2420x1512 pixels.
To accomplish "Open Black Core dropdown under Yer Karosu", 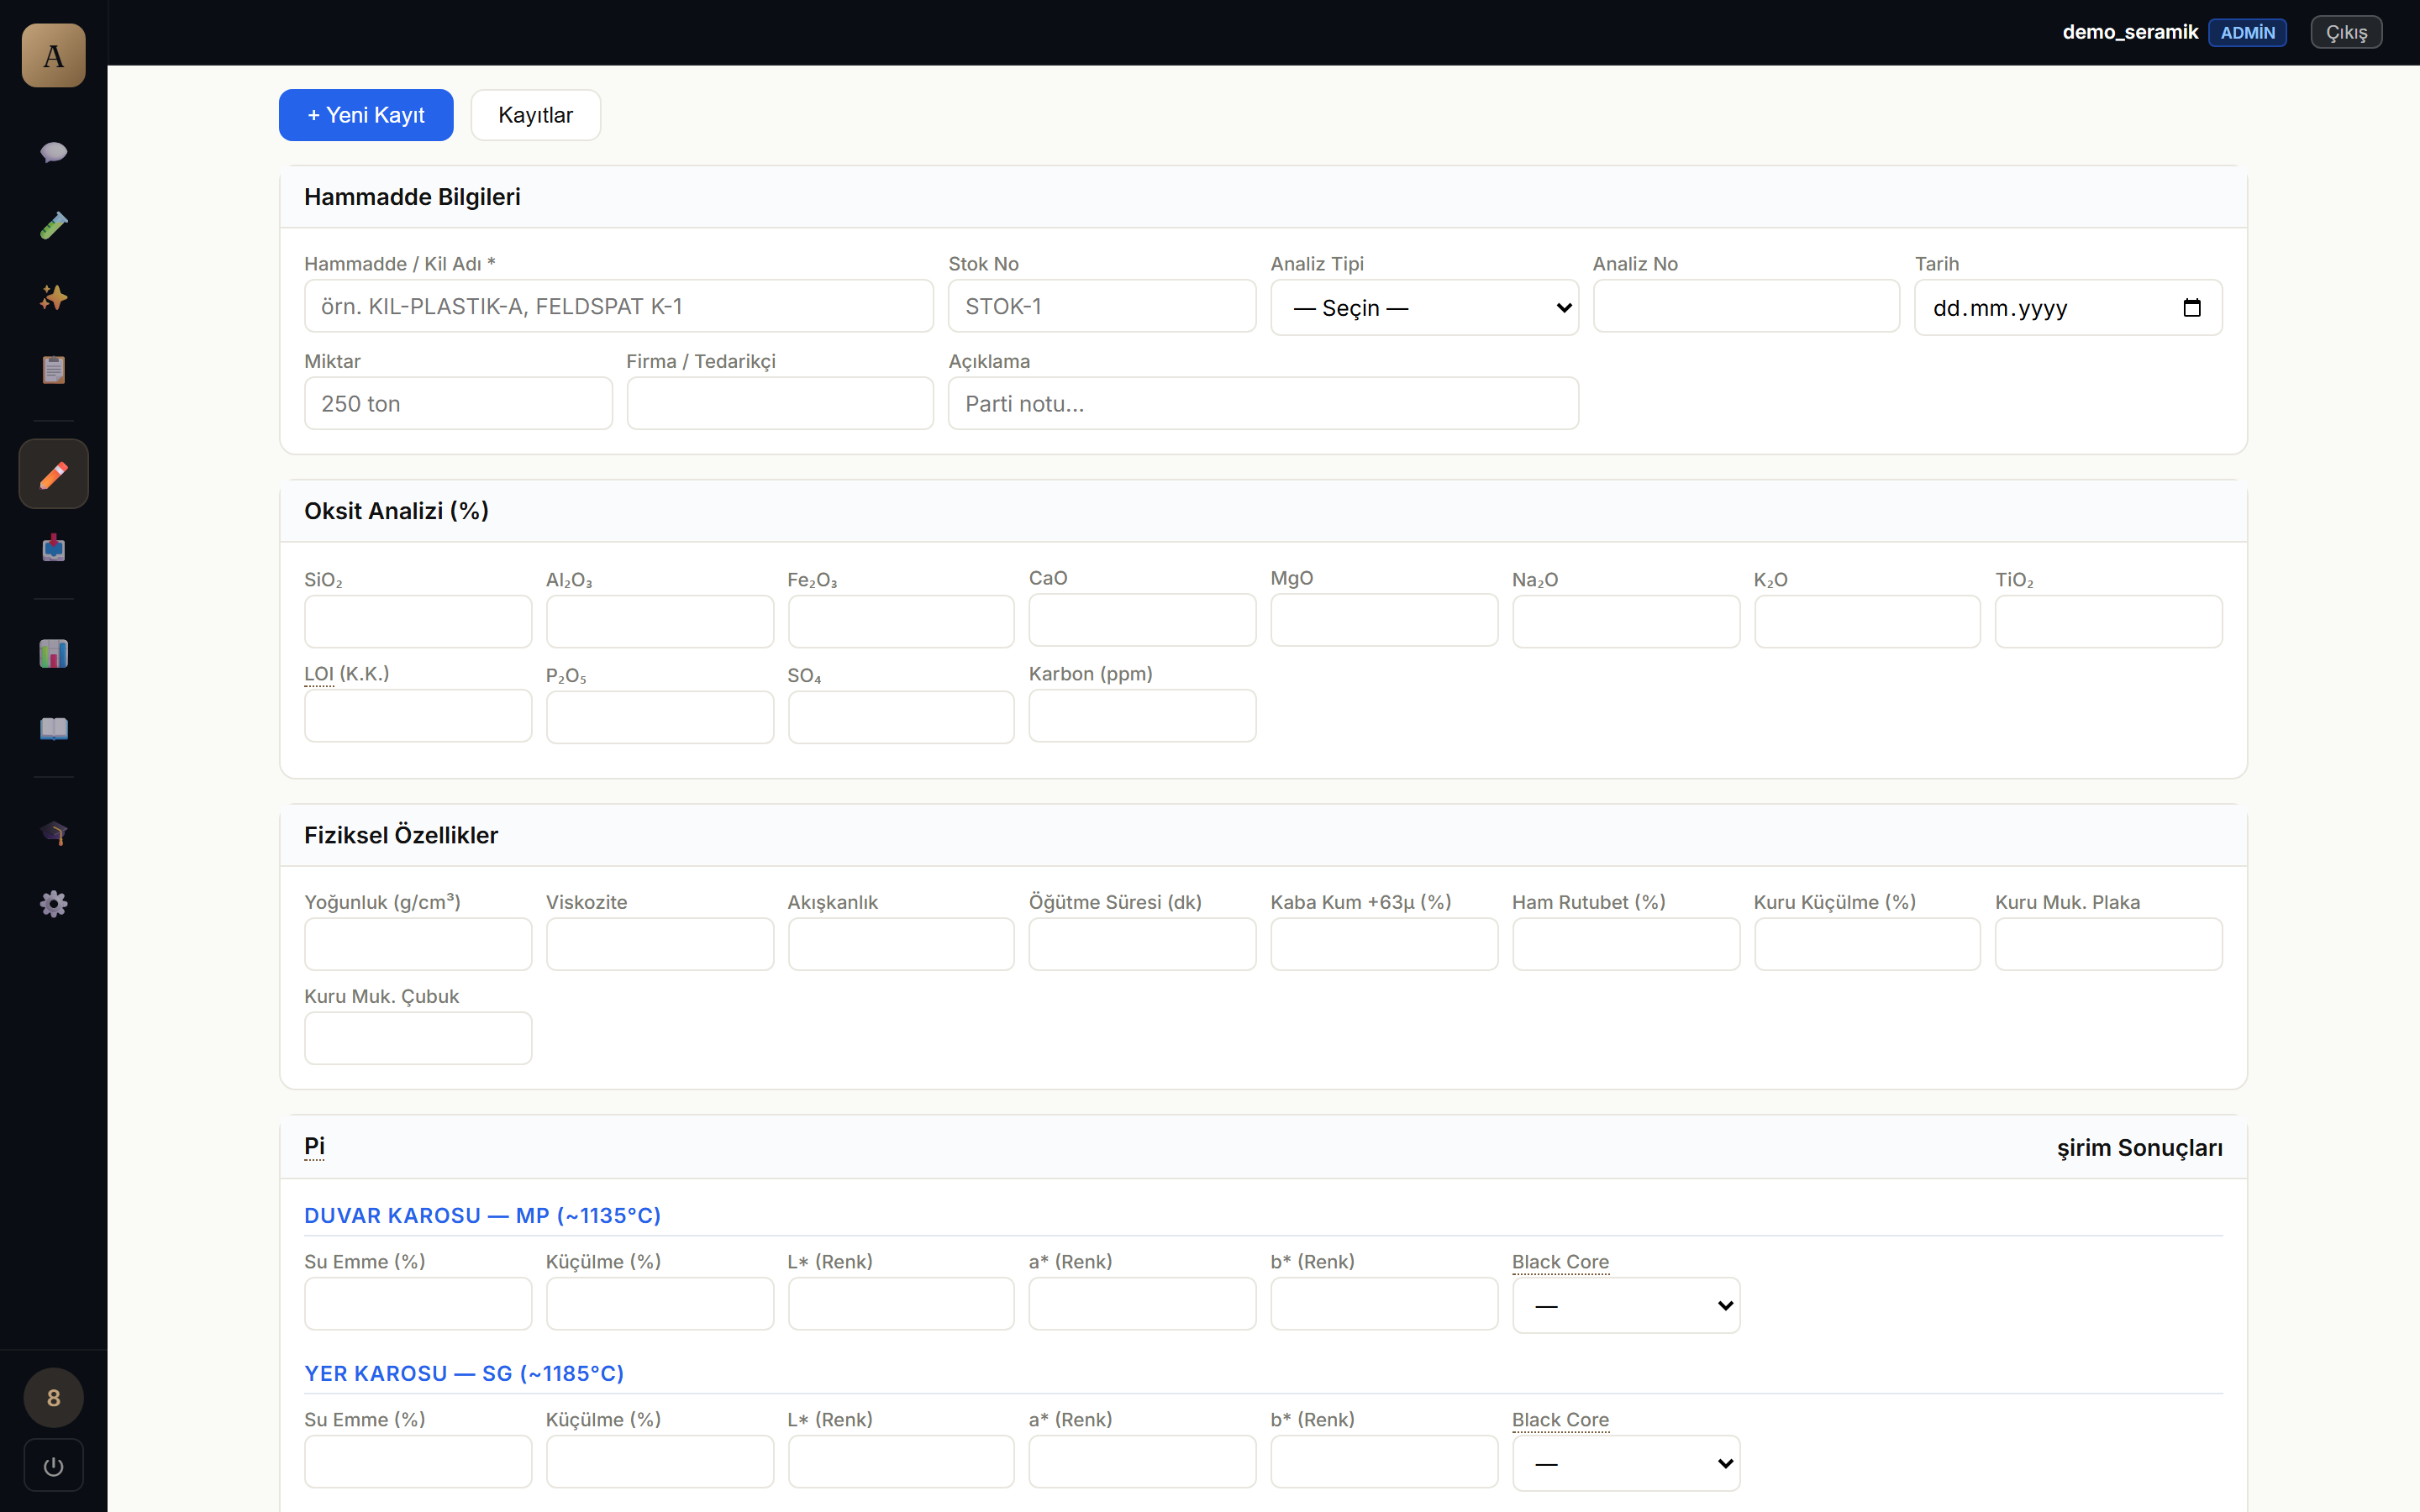I will pos(1626,1463).
